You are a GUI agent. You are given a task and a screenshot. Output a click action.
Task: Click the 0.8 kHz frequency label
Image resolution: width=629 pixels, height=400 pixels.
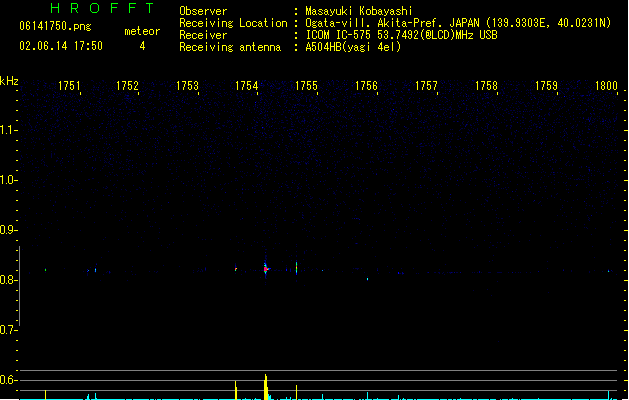point(8,280)
